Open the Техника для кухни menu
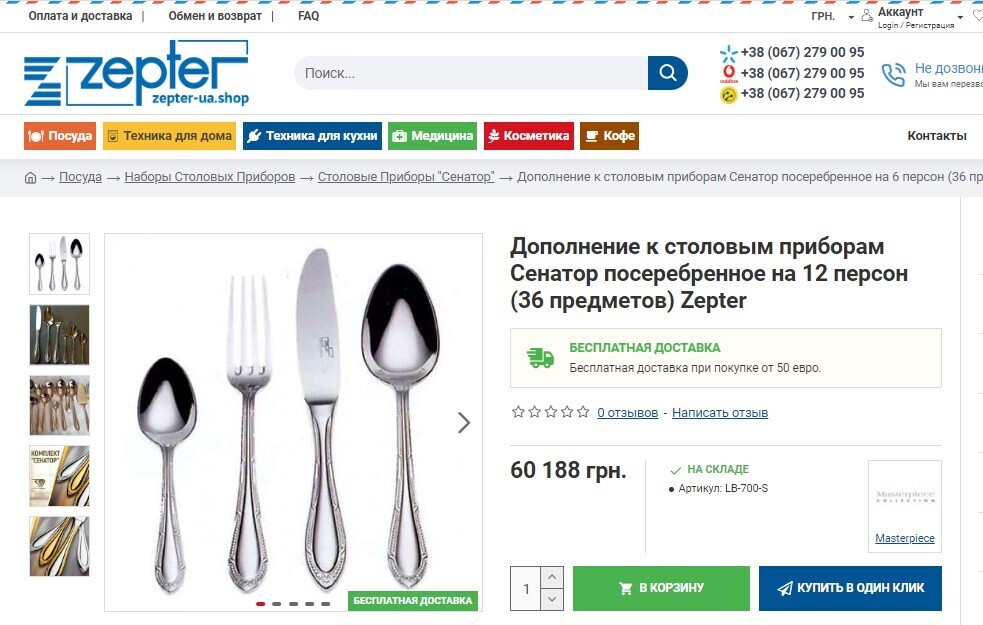The height and width of the screenshot is (625, 983). point(312,136)
